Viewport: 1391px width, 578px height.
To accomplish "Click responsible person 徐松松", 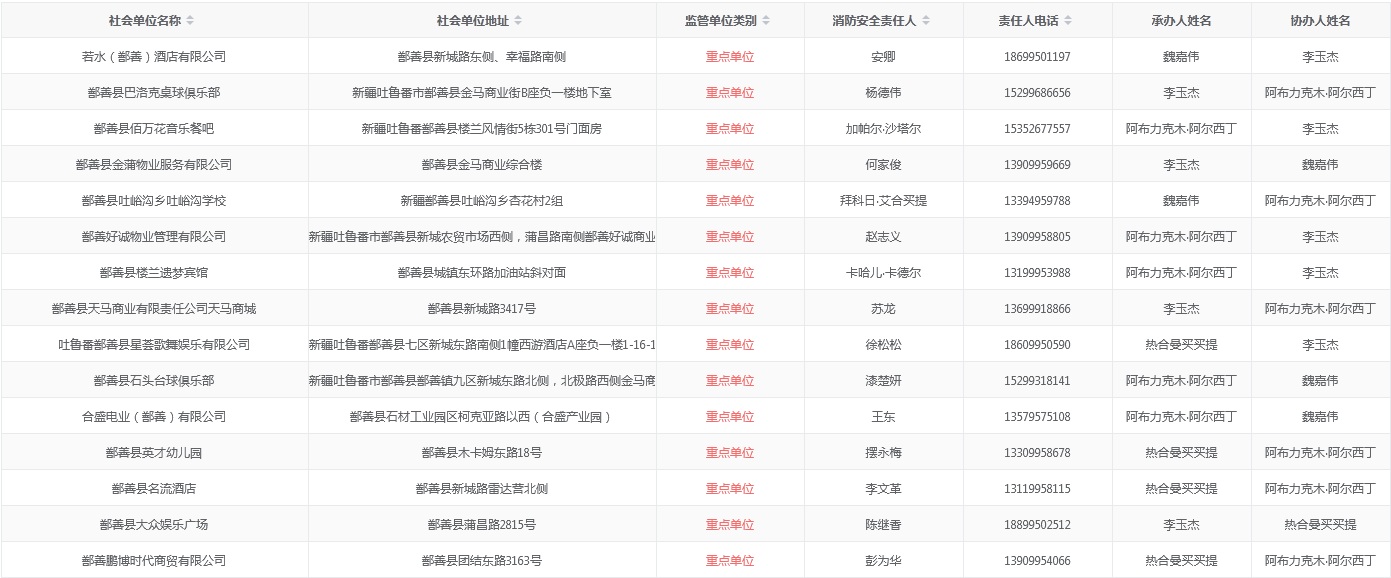I will click(883, 345).
